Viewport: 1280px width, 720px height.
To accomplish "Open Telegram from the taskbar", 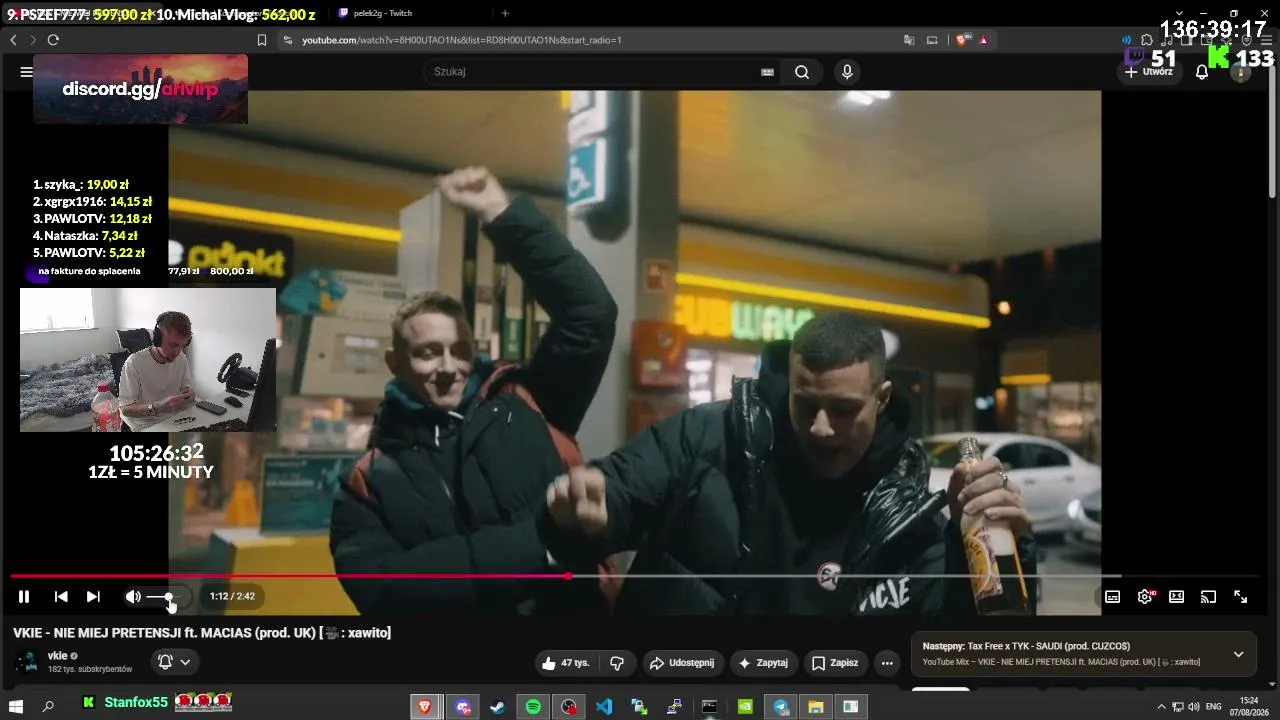I will click(781, 706).
